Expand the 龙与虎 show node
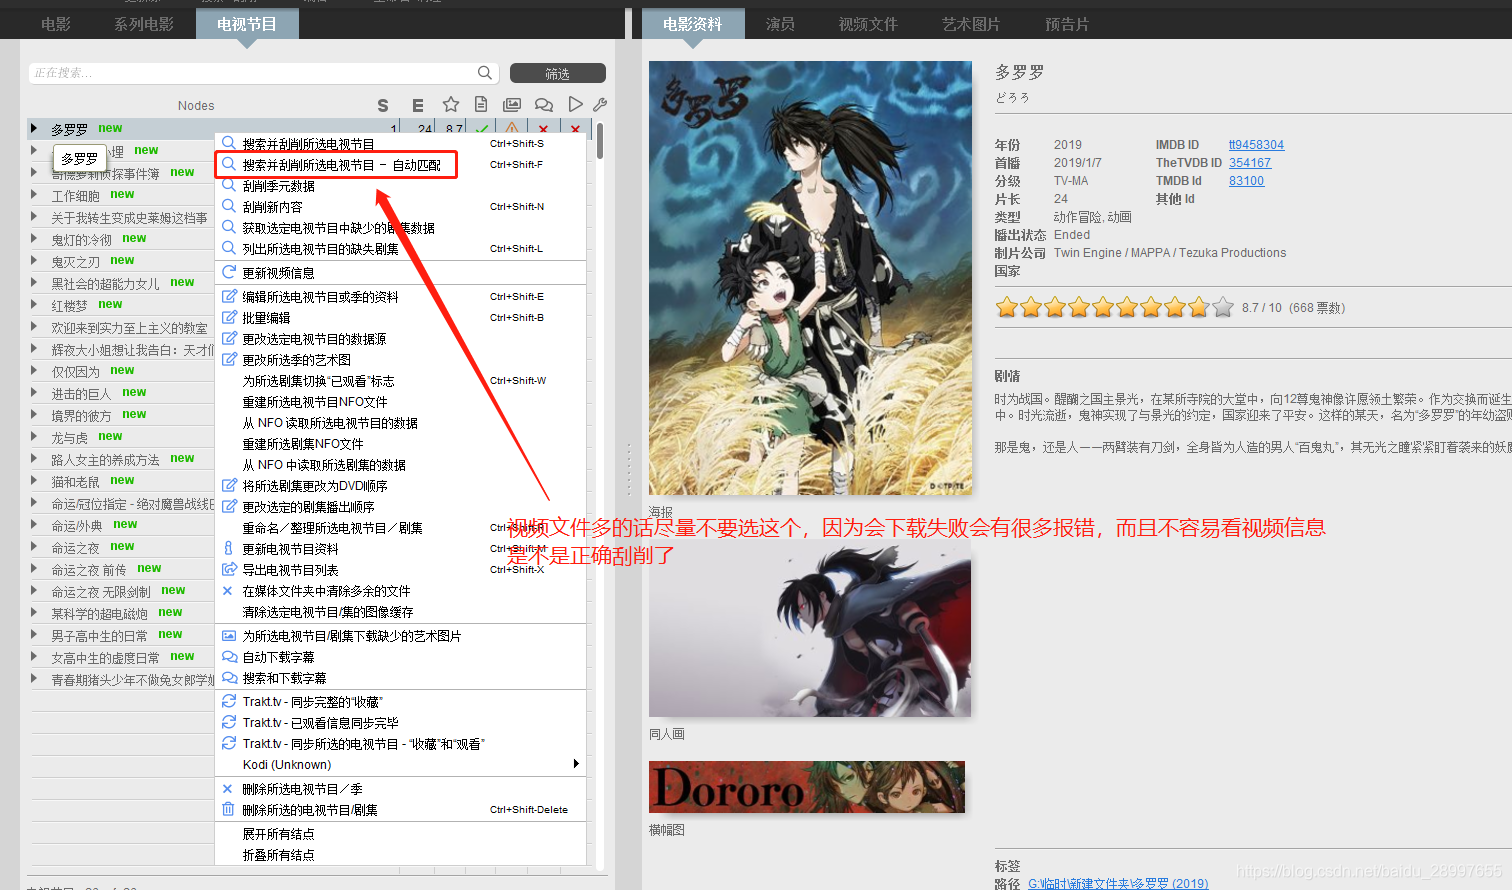The image size is (1512, 890). pos(33,436)
